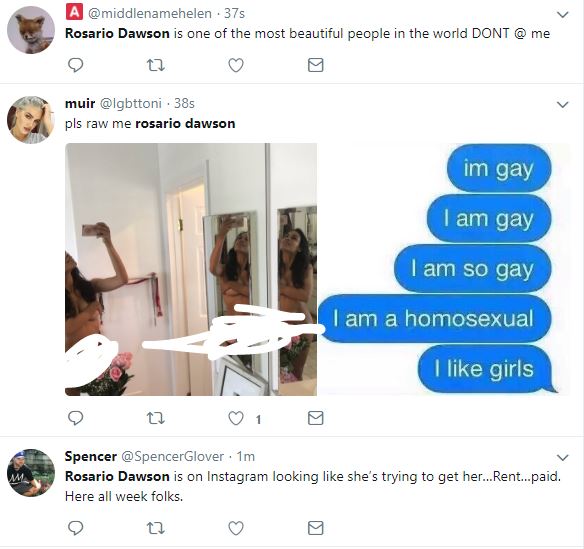The width and height of the screenshot is (584, 549).
Task: View the mirror selfie image in muir's tweet
Action: 191,269
